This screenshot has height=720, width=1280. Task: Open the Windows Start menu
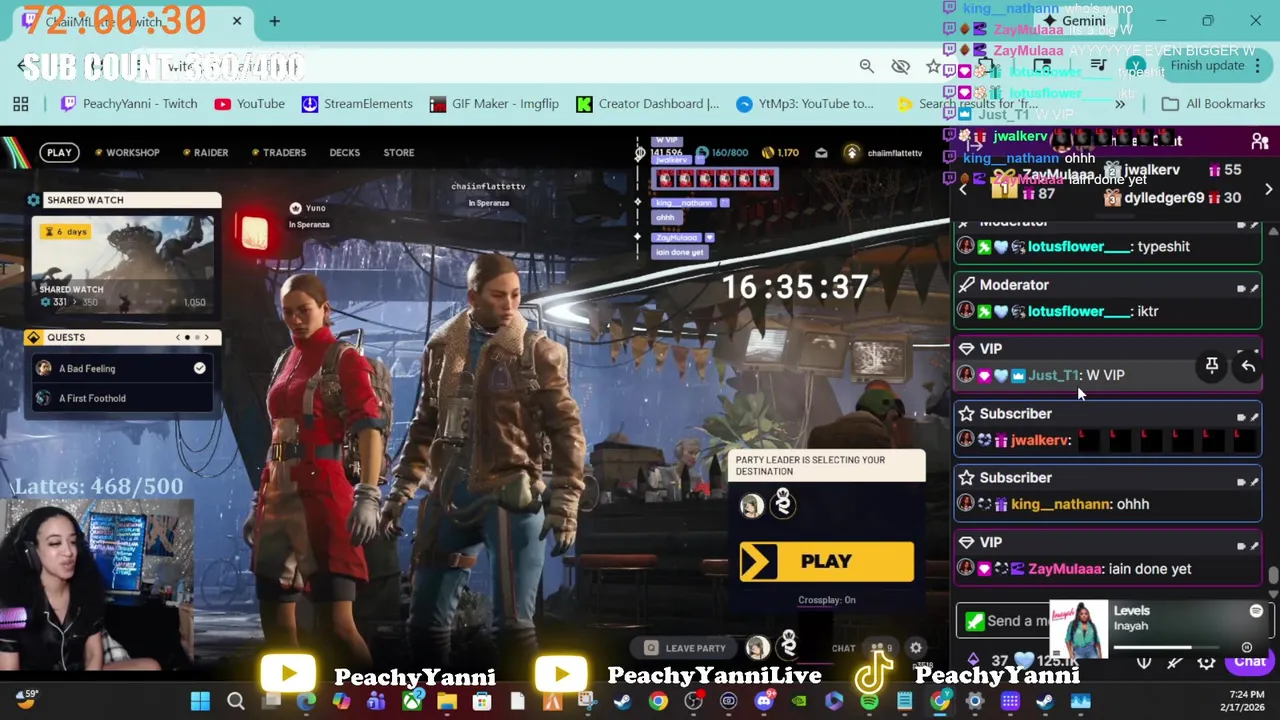(200, 702)
